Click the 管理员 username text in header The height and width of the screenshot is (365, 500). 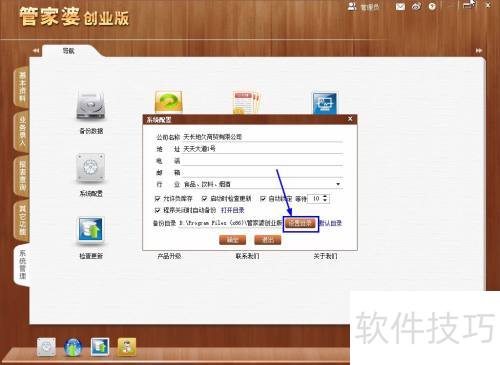[x=370, y=7]
